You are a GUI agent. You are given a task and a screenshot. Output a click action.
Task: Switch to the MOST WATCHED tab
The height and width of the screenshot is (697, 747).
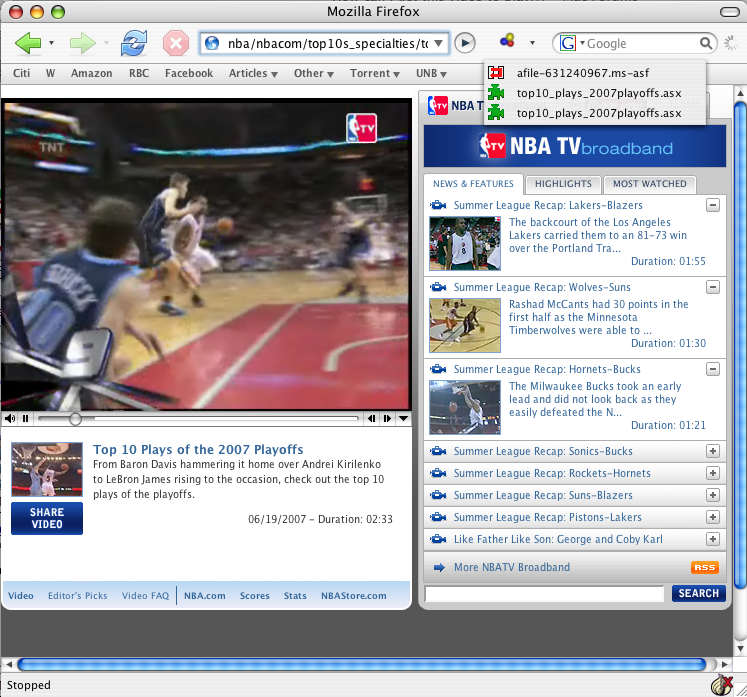point(650,184)
